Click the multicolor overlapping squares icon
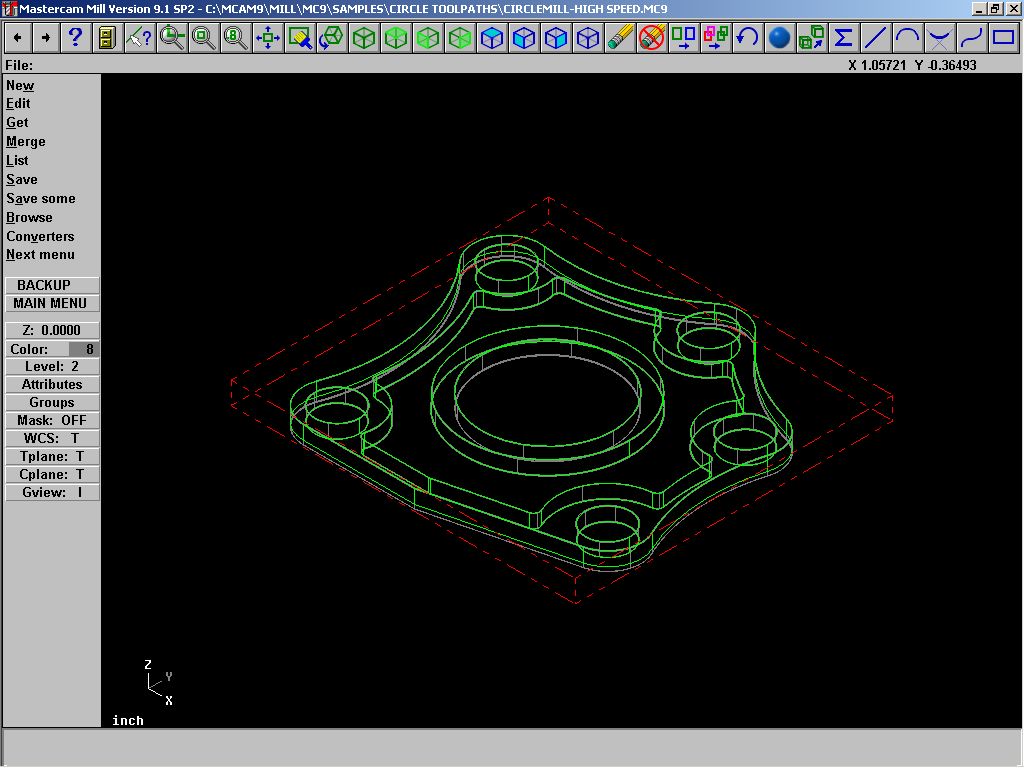This screenshot has width=1024, height=768. pos(715,38)
